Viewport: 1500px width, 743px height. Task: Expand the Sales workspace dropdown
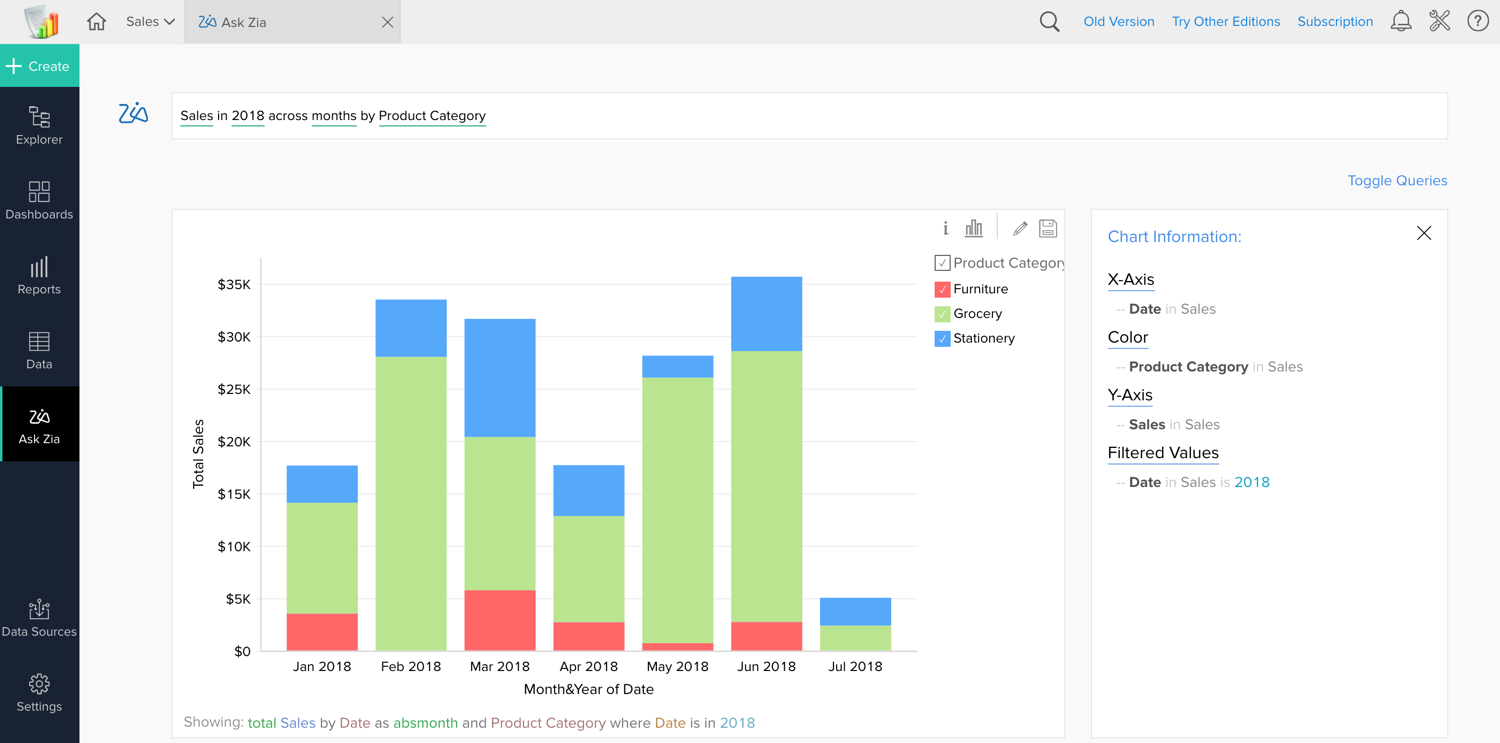[x=150, y=21]
